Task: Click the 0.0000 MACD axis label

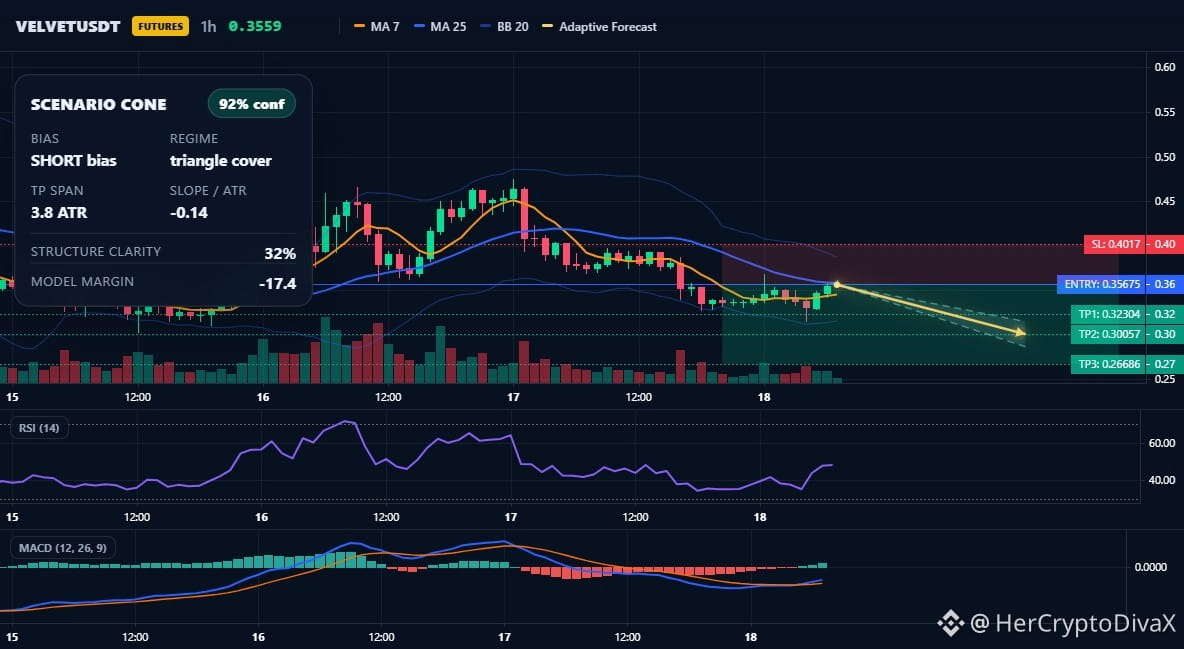Action: (x=1151, y=567)
